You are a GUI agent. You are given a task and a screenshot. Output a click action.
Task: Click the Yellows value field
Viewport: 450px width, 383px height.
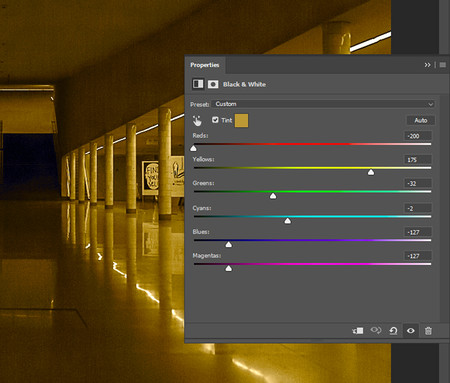point(418,159)
